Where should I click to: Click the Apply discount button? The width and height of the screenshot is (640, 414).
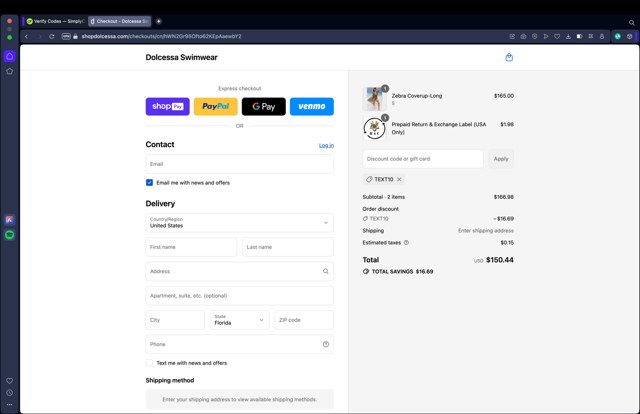[501, 159]
